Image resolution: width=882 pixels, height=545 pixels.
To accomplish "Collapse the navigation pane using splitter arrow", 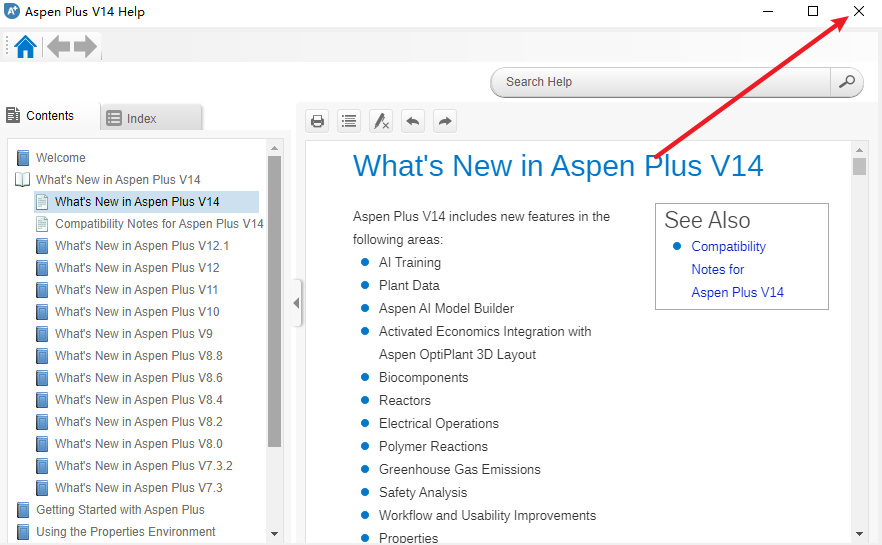I will (x=297, y=303).
